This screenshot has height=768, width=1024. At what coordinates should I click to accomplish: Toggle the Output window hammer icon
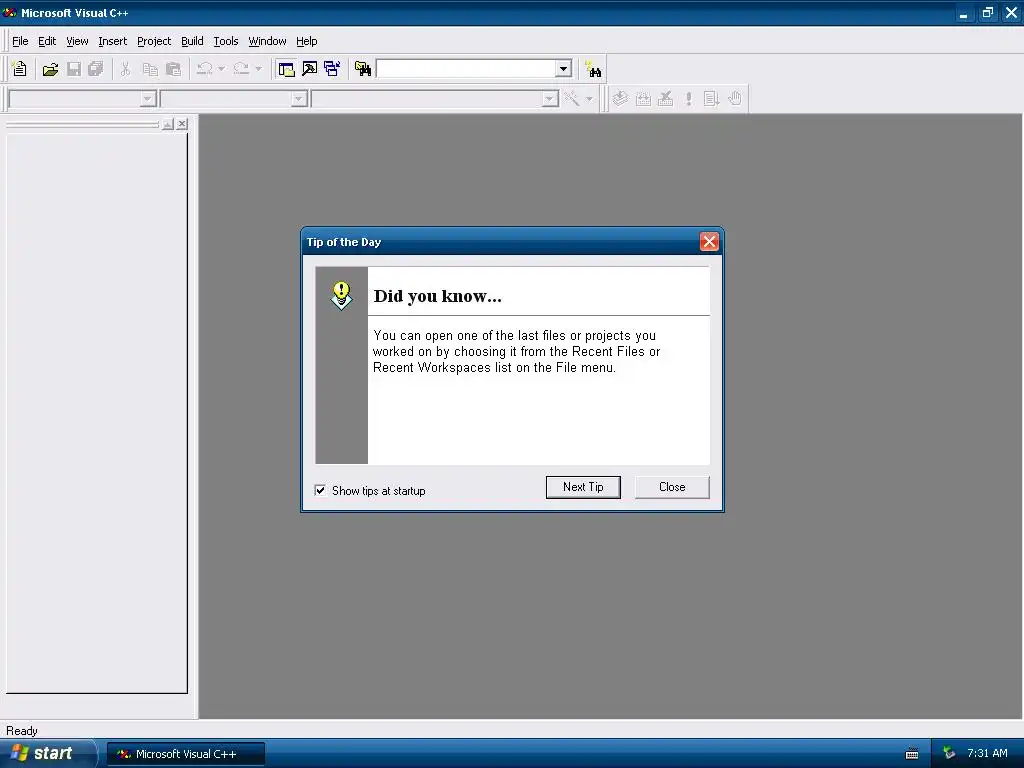[x=309, y=69]
